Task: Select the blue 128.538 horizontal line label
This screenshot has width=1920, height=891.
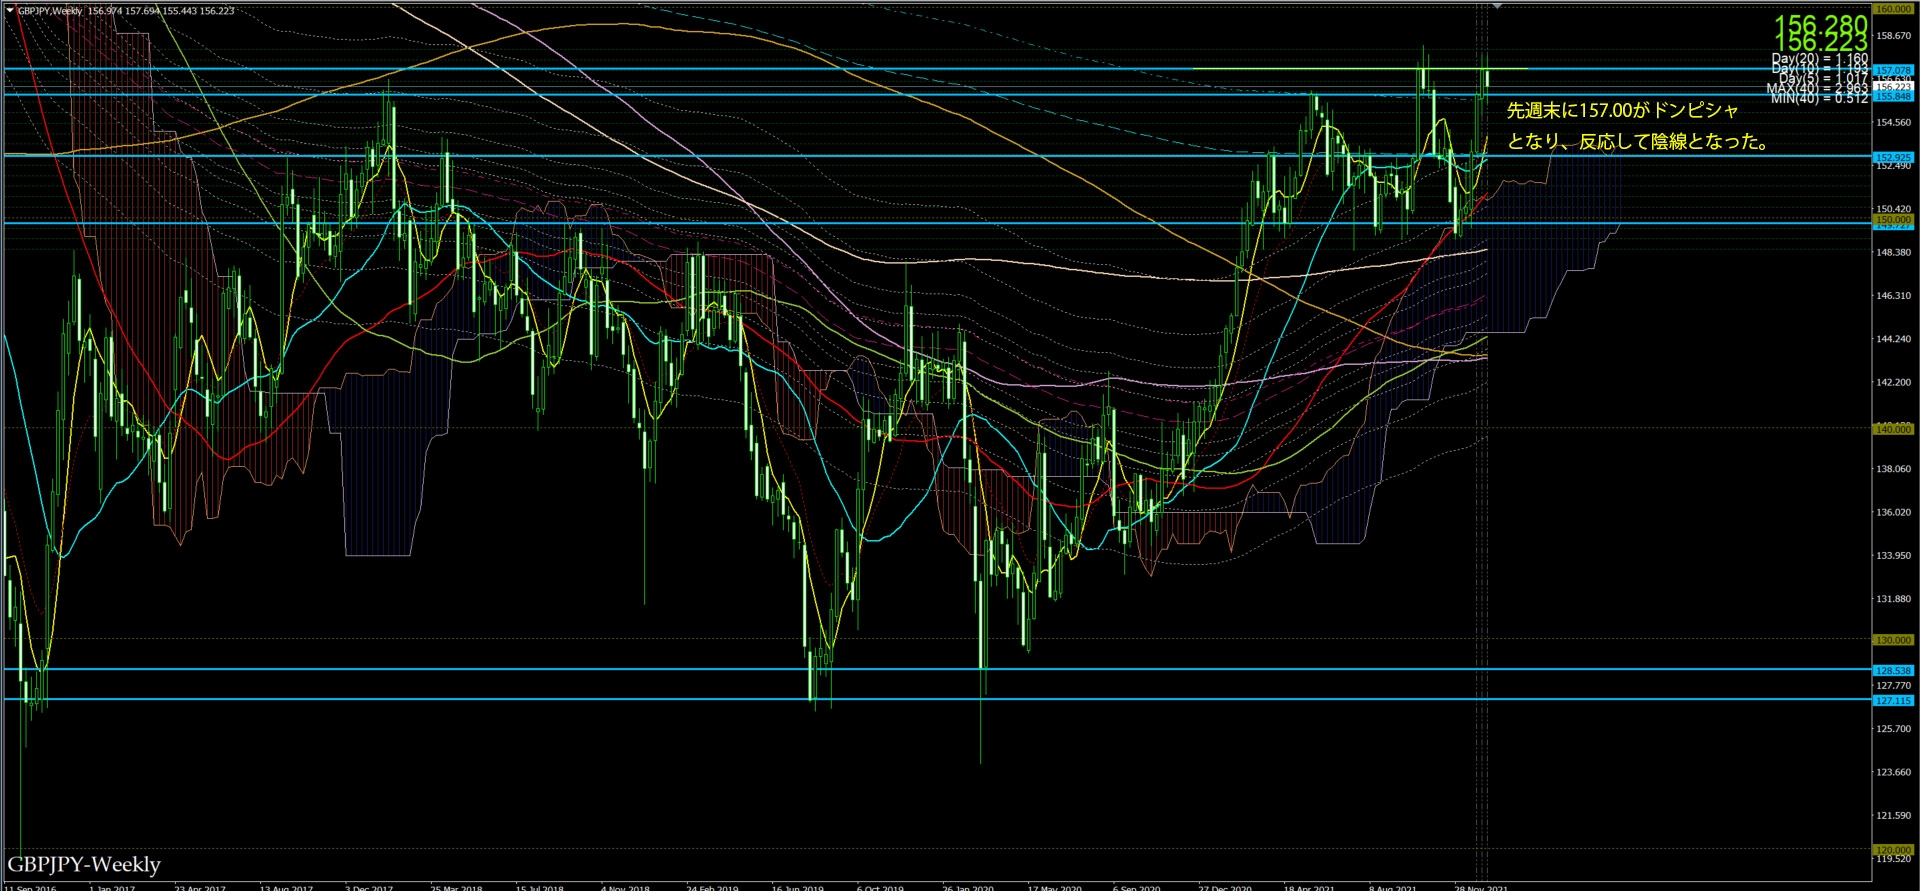Action: 1893,671
